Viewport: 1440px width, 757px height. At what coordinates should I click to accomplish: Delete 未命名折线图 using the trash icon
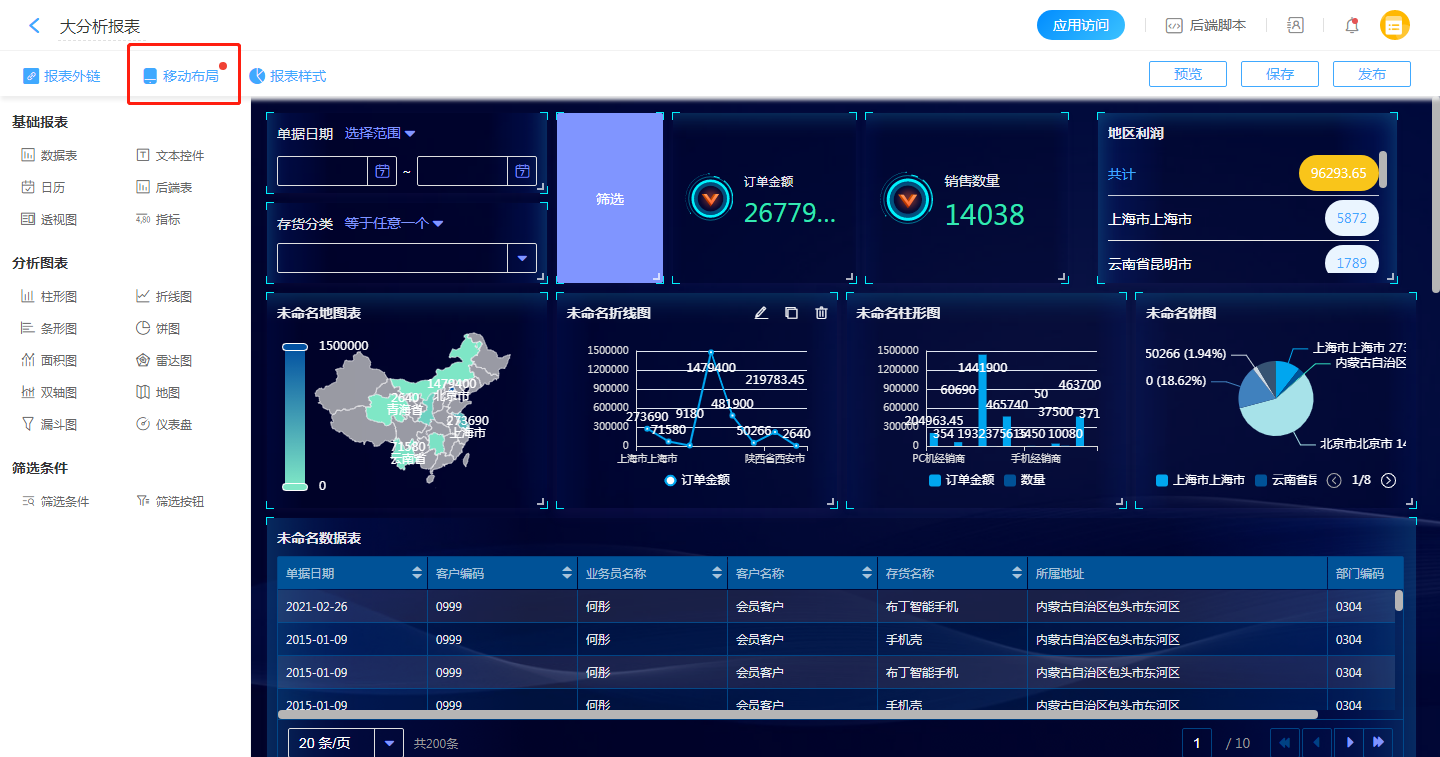(822, 313)
